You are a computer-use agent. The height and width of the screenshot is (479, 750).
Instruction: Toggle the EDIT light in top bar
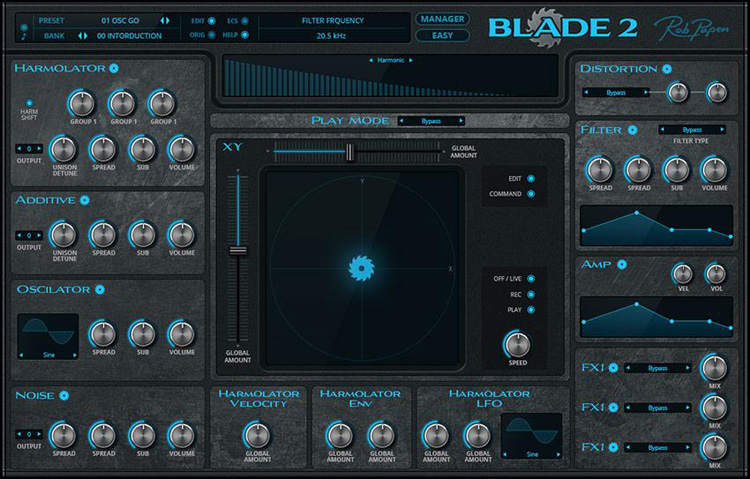coord(211,21)
